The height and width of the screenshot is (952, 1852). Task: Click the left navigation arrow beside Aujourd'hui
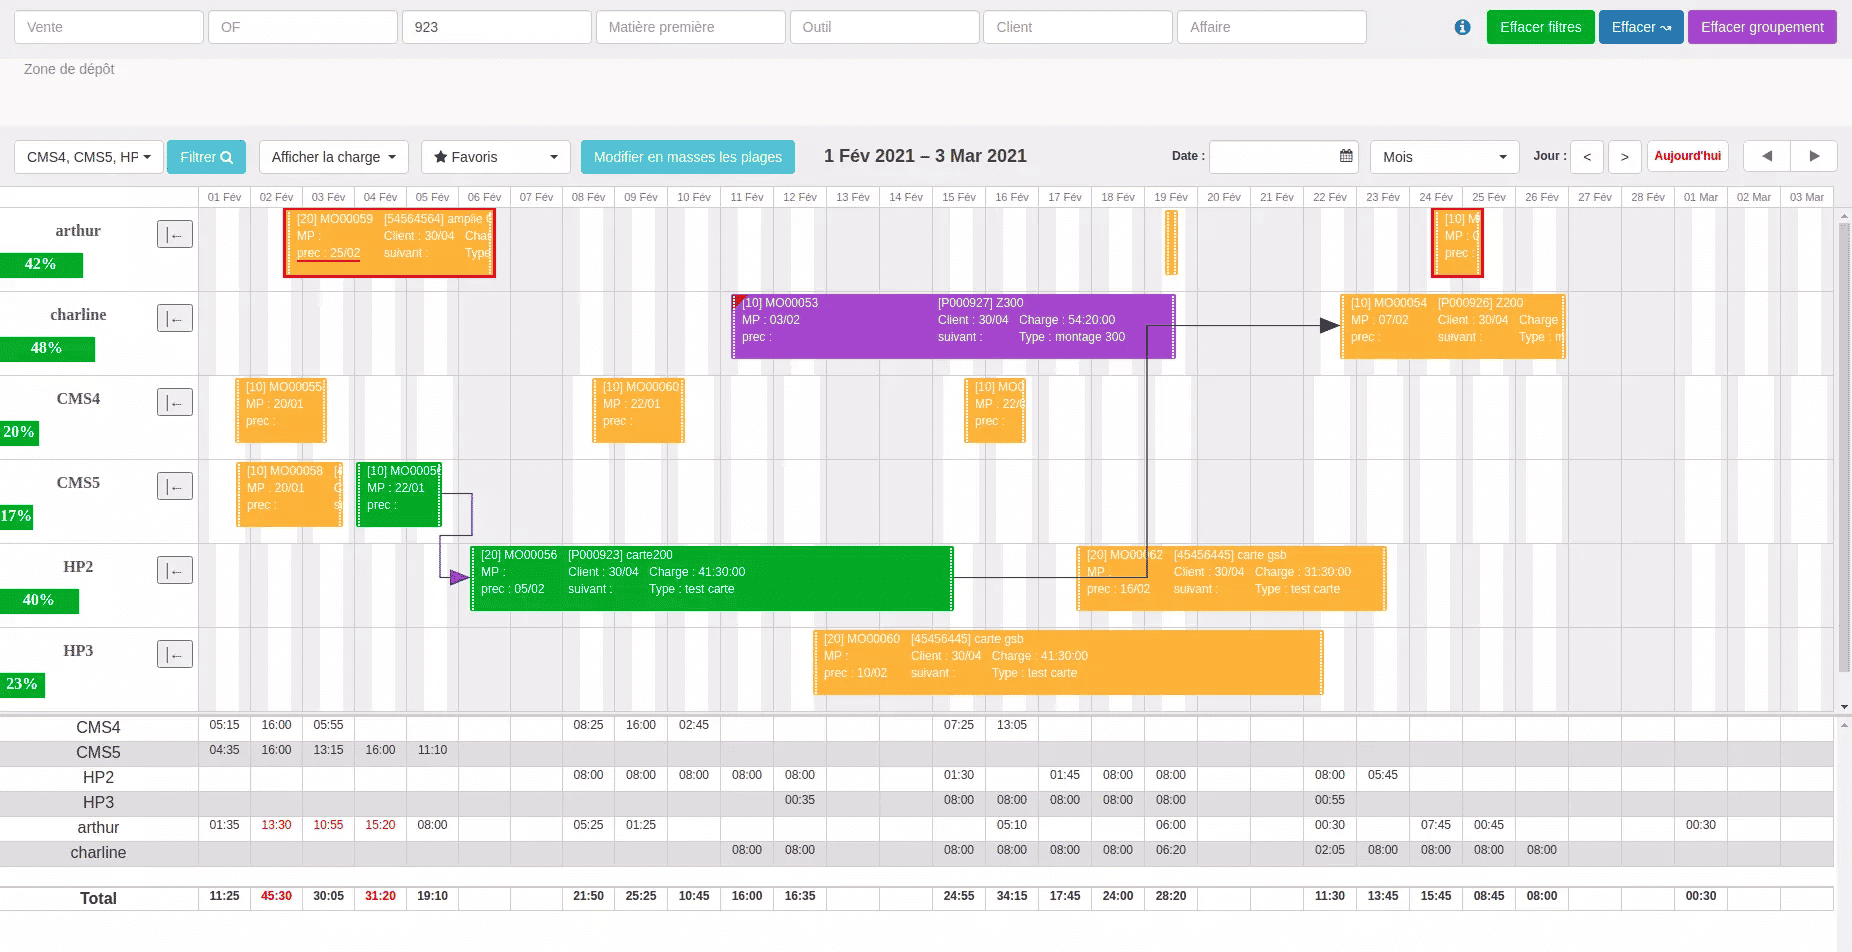point(1766,156)
